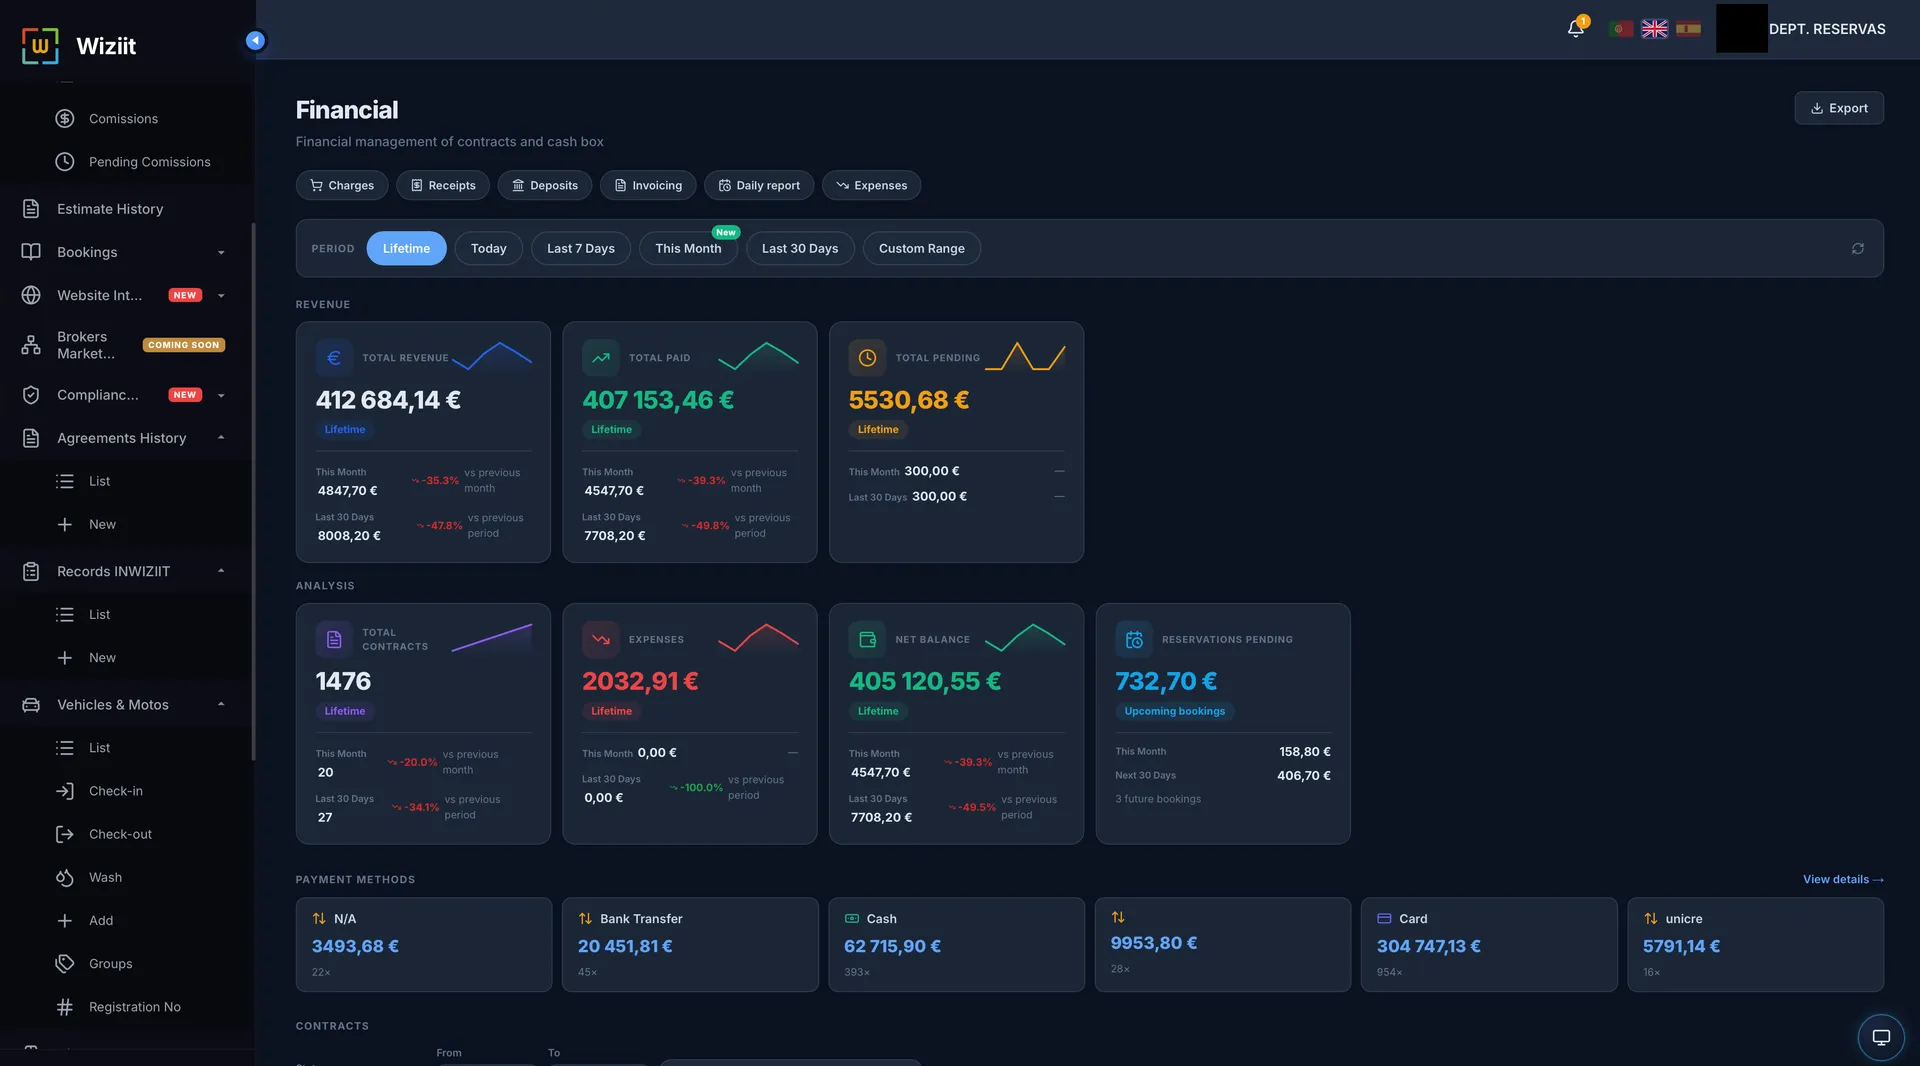Open the Deposits tab
The height and width of the screenshot is (1066, 1920).
click(x=544, y=185)
